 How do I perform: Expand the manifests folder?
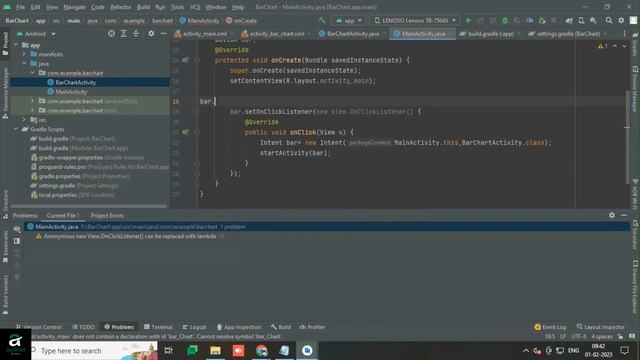tap(24, 54)
